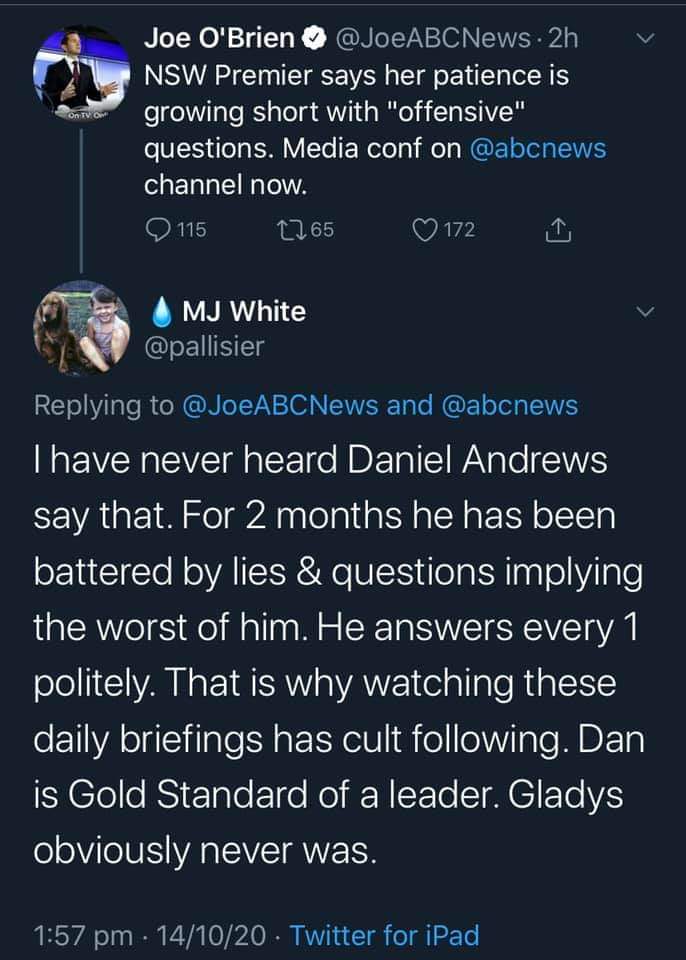Screen dimensions: 686x960
Task: Click the MJ White display name
Action: 244,312
